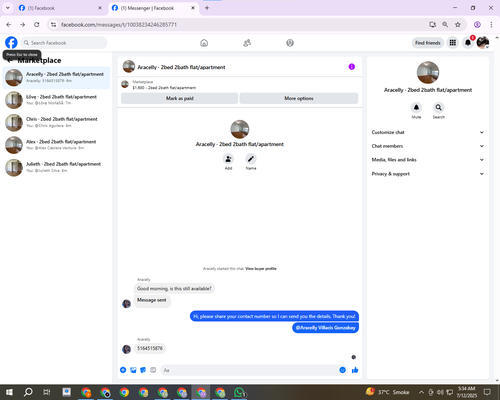Image resolution: width=500 pixels, height=400 pixels.
Task: Open Alex - 2bed 2bath conversation
Action: 56,145
